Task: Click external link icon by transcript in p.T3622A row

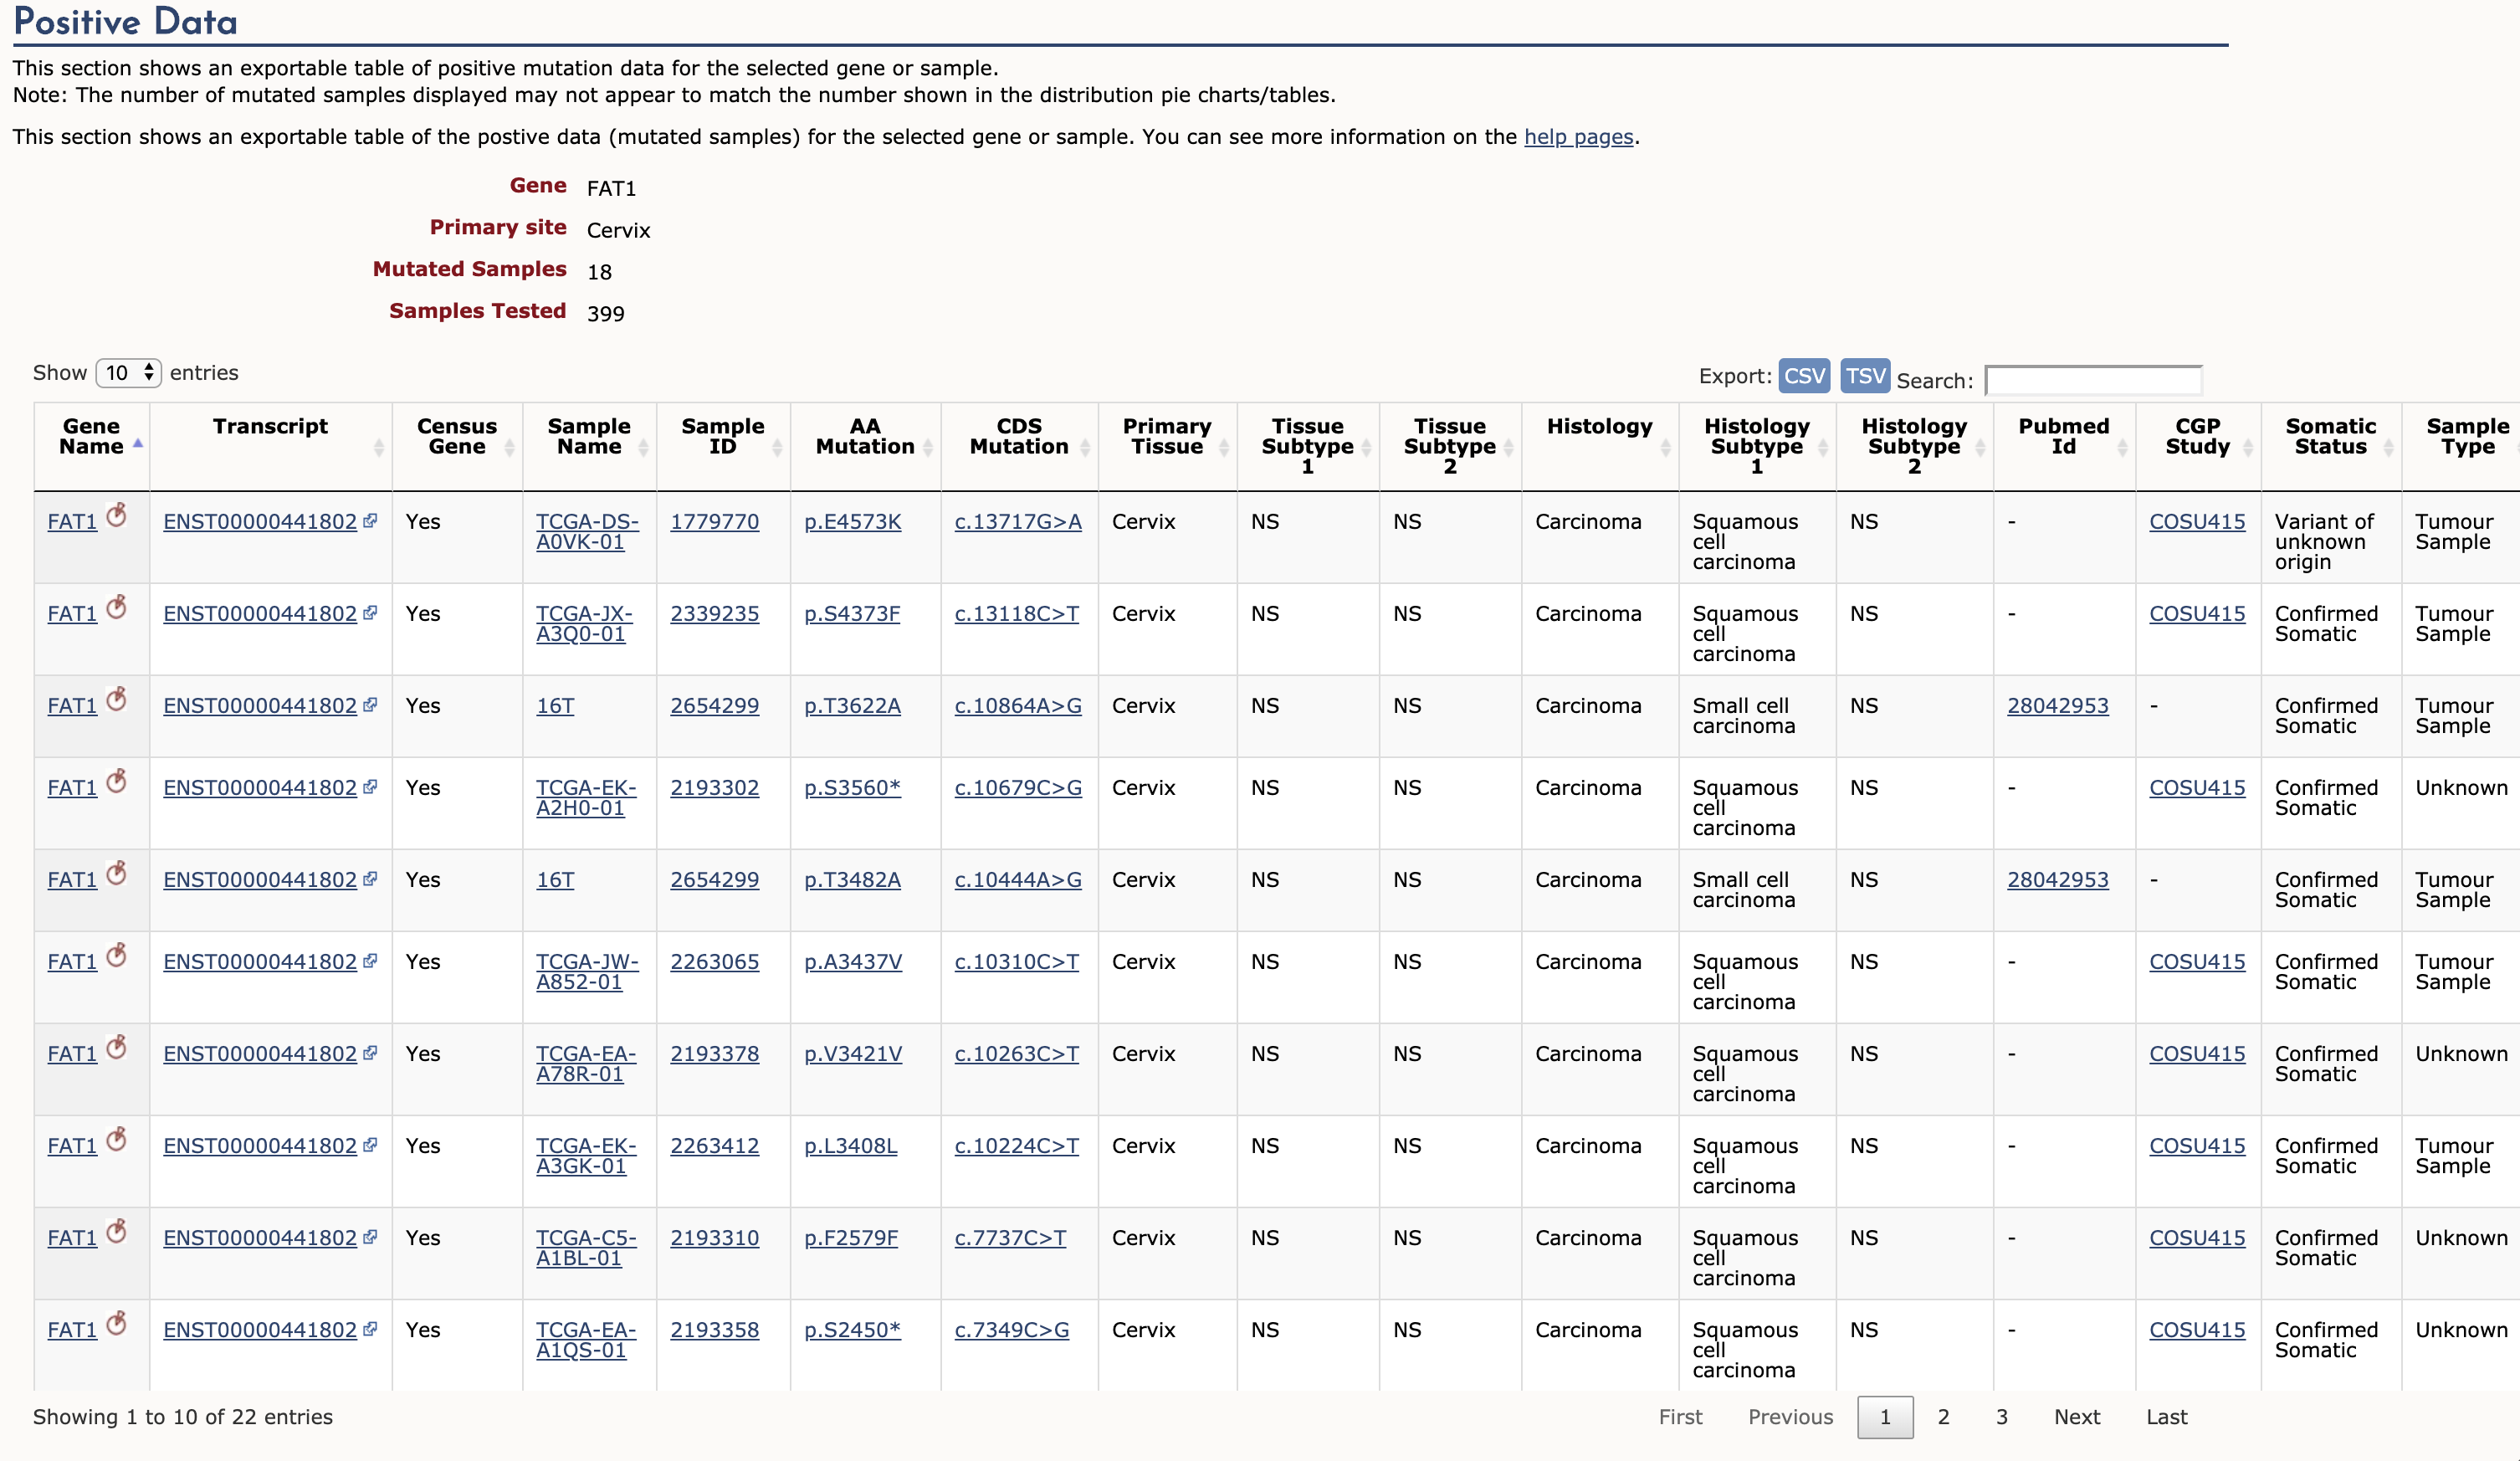Action: tap(370, 704)
